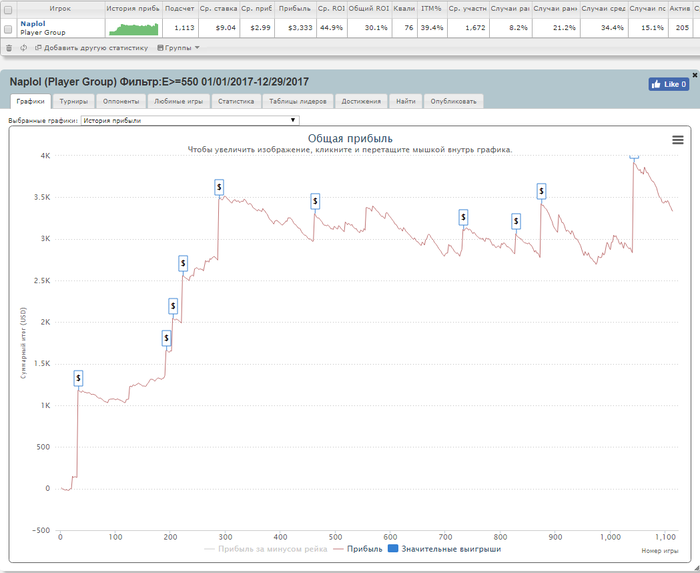
Task: Sort by the Подсчет column header
Action: (180, 8)
